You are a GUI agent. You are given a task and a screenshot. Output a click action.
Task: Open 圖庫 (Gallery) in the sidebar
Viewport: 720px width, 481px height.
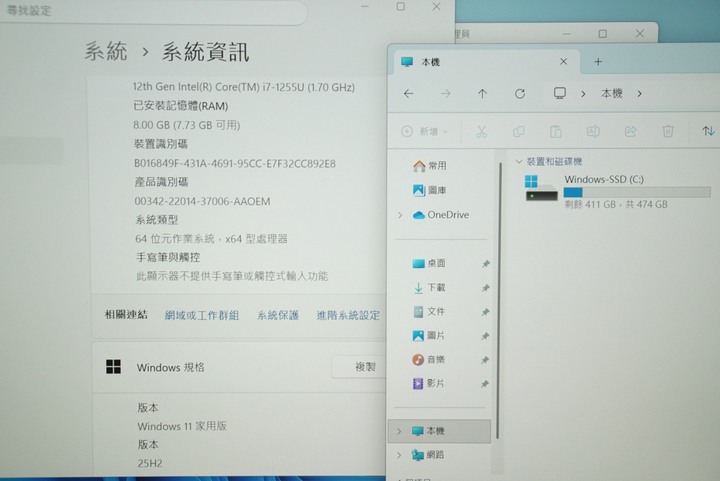click(x=430, y=190)
